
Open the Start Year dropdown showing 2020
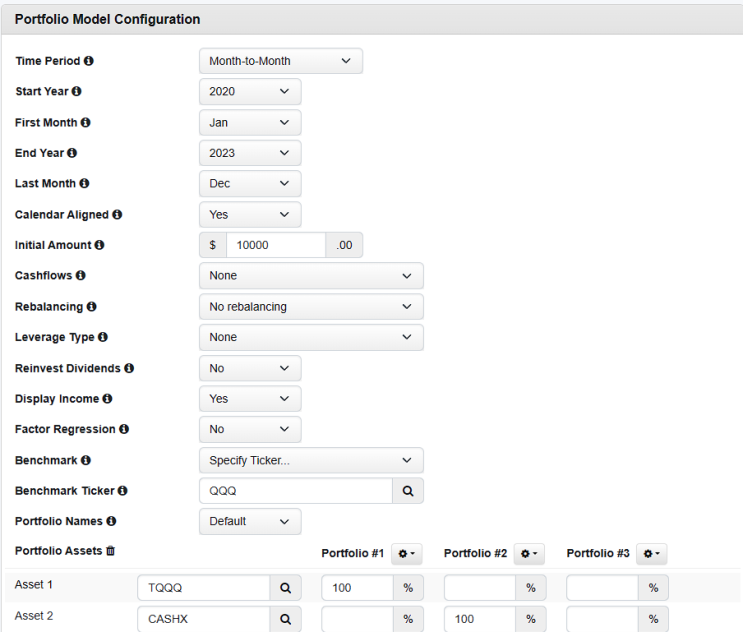click(250, 91)
